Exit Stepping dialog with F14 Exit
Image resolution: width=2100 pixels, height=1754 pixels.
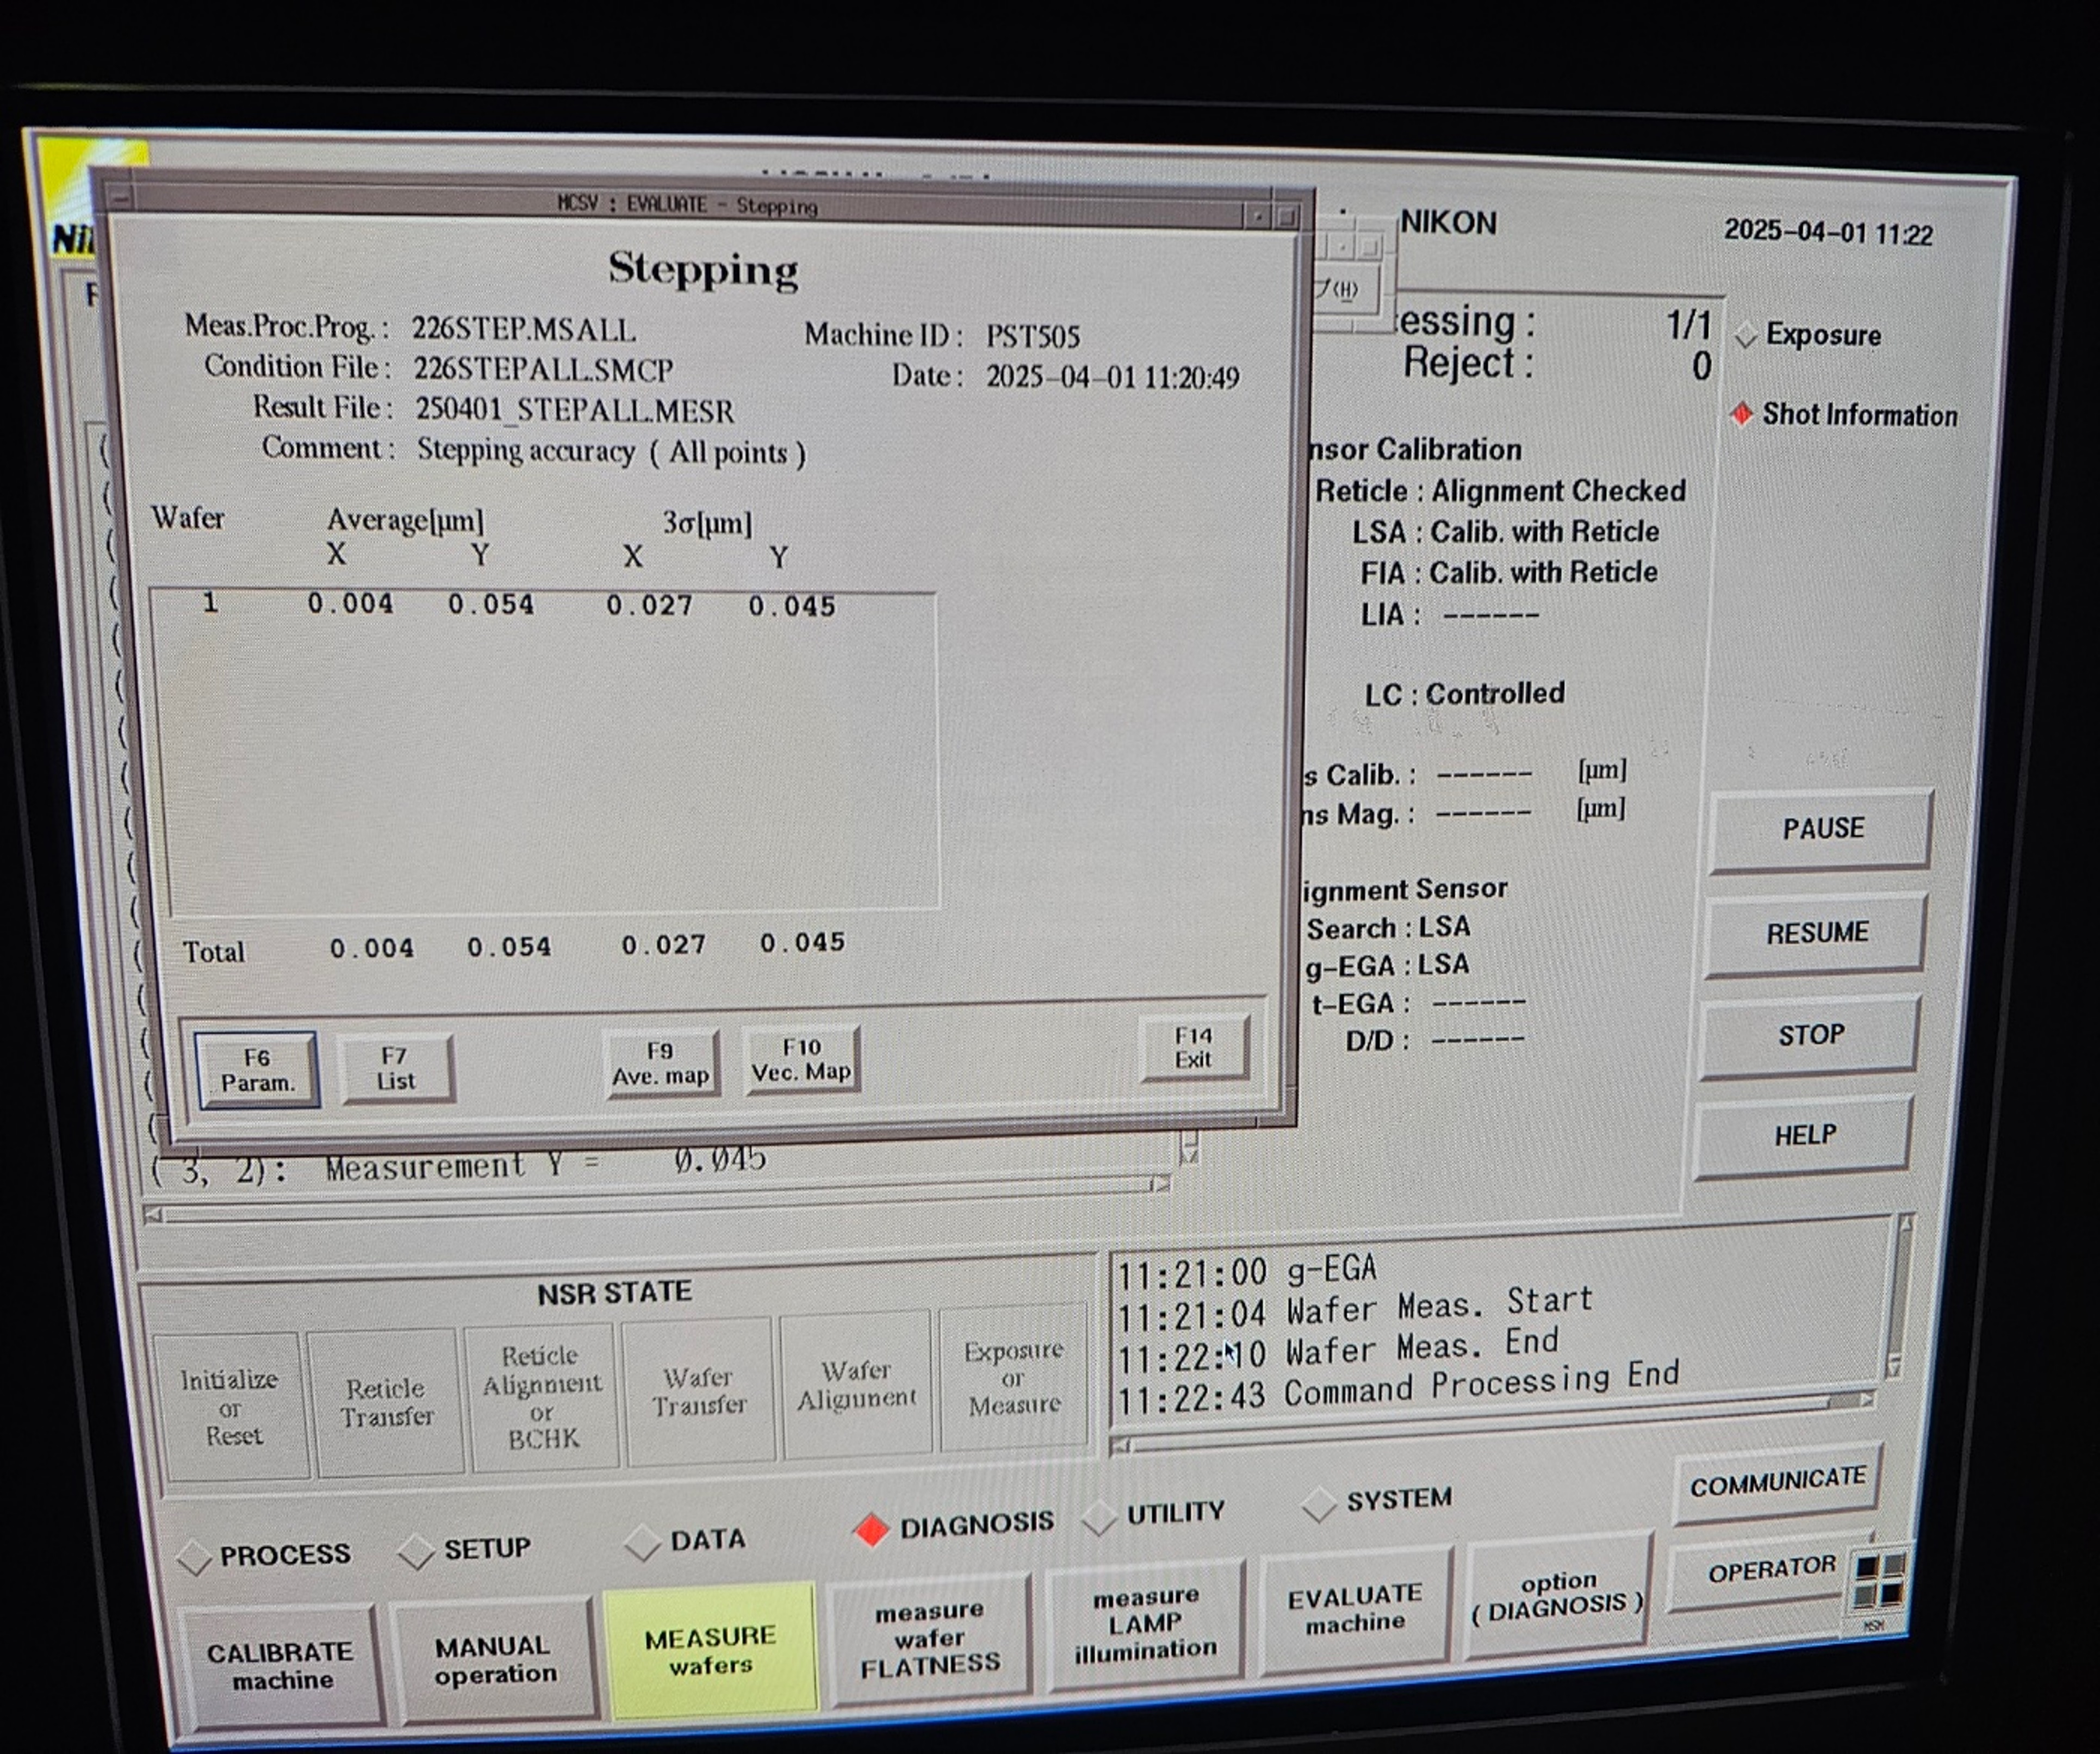pos(1193,1047)
